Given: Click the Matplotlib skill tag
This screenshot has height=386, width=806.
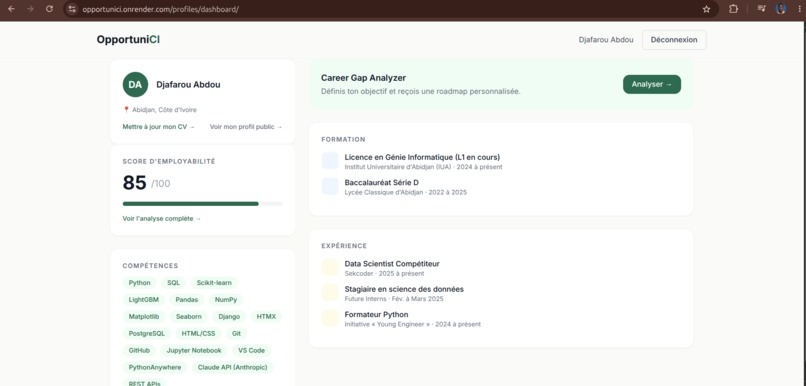Looking at the screenshot, I should [144, 317].
